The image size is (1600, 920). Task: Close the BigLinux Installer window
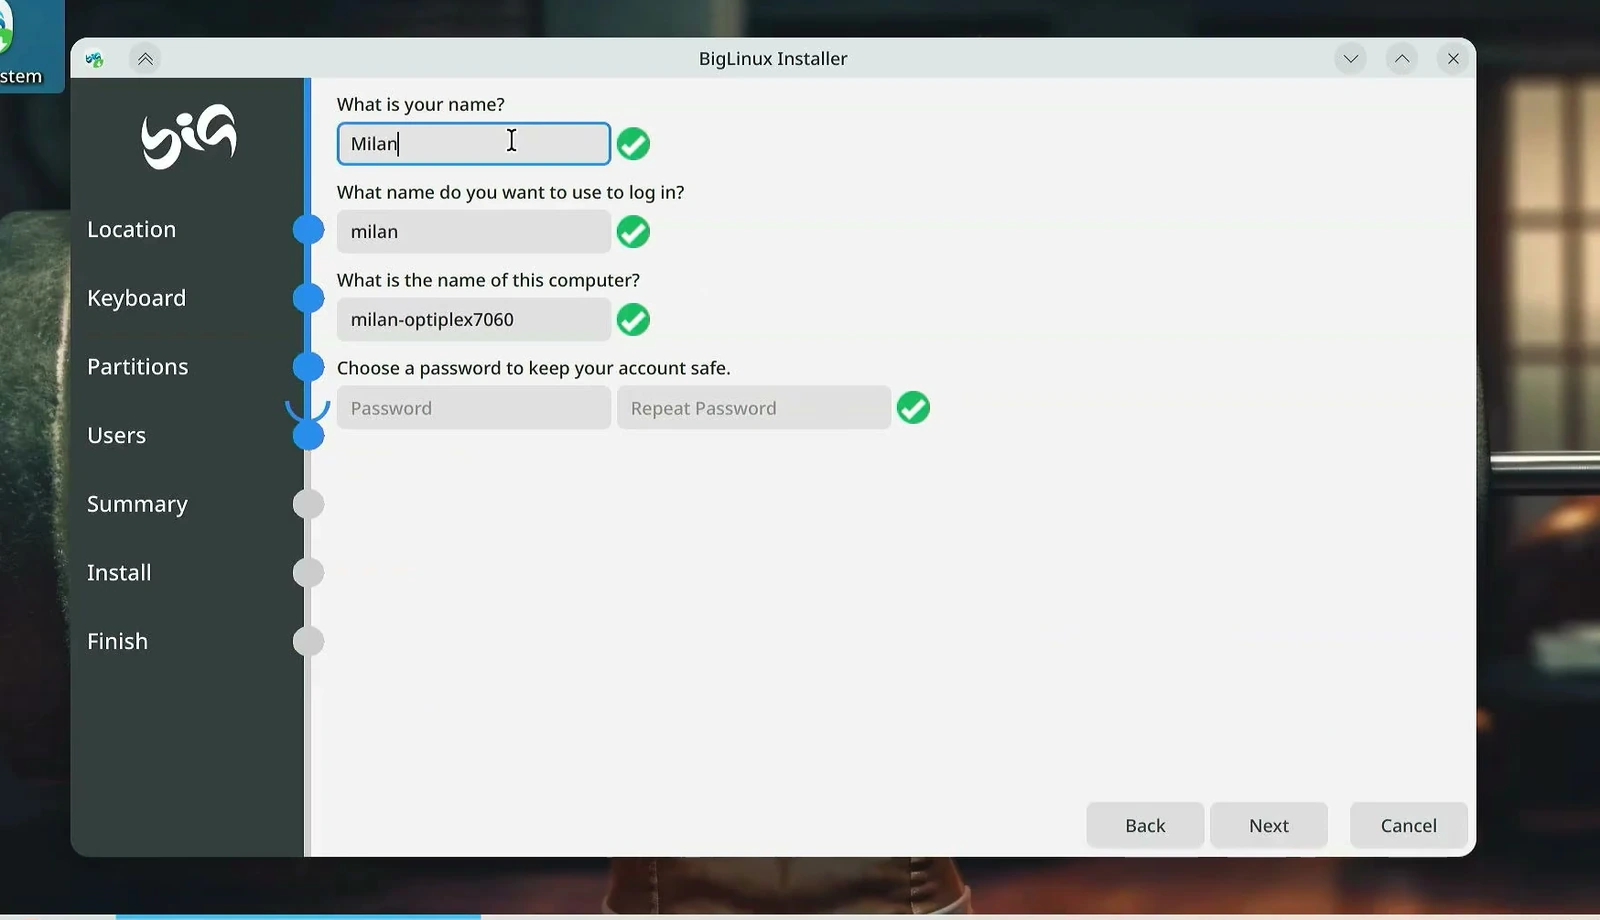pyautogui.click(x=1453, y=59)
